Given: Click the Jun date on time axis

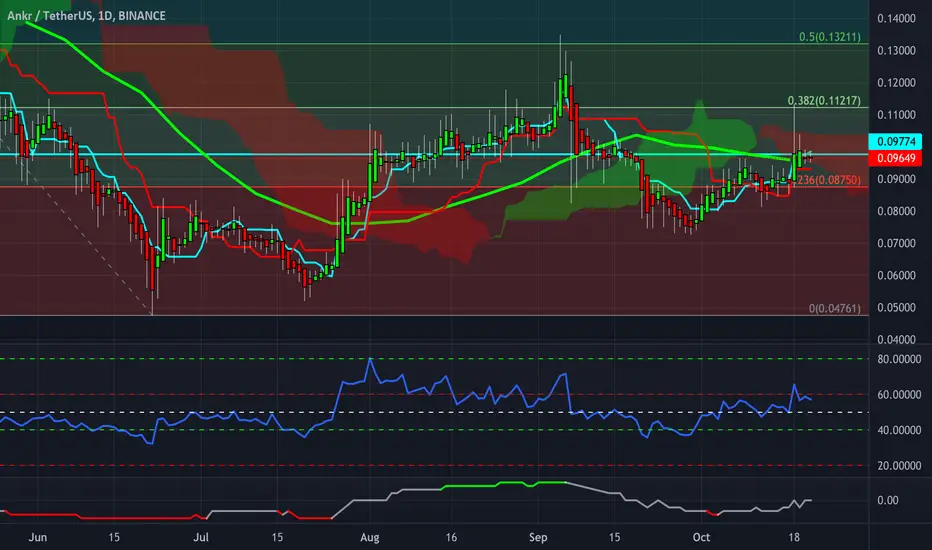Looking at the screenshot, I should [37, 538].
